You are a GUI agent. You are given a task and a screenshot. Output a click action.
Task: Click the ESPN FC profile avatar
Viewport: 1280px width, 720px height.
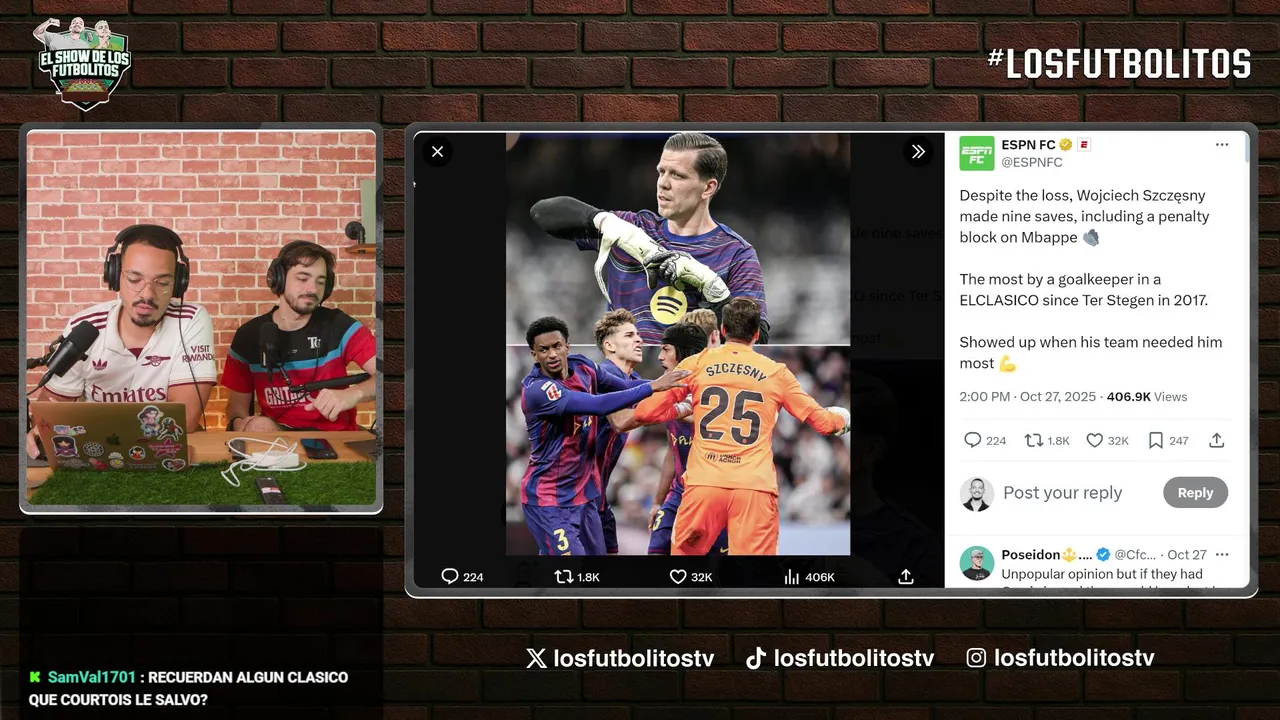(977, 153)
